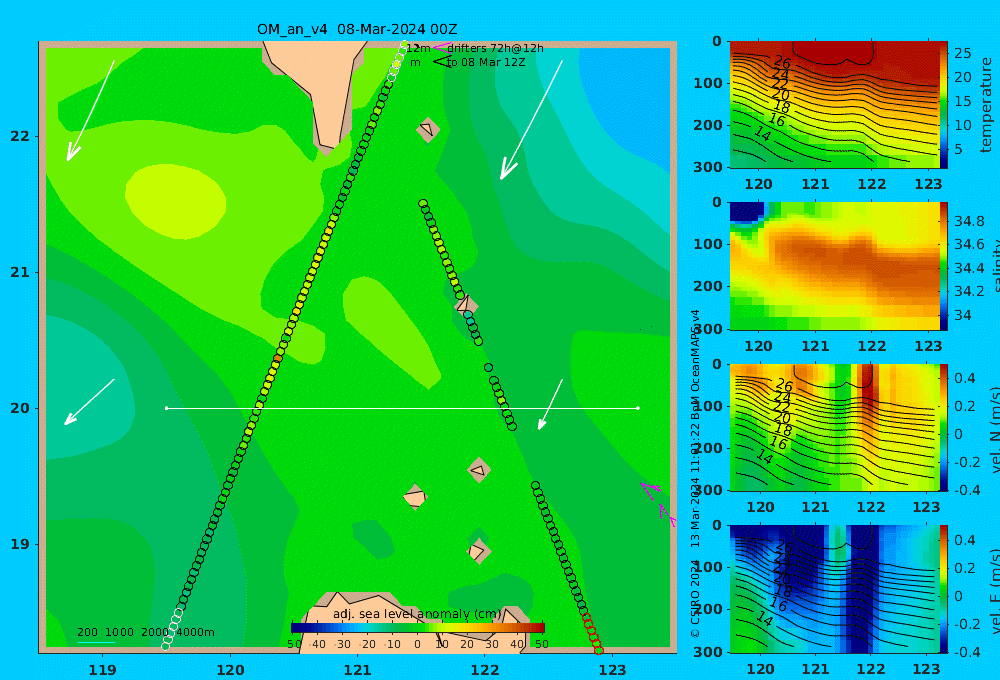Click the salinity colorbar
1000x680 pixels.
944,266
